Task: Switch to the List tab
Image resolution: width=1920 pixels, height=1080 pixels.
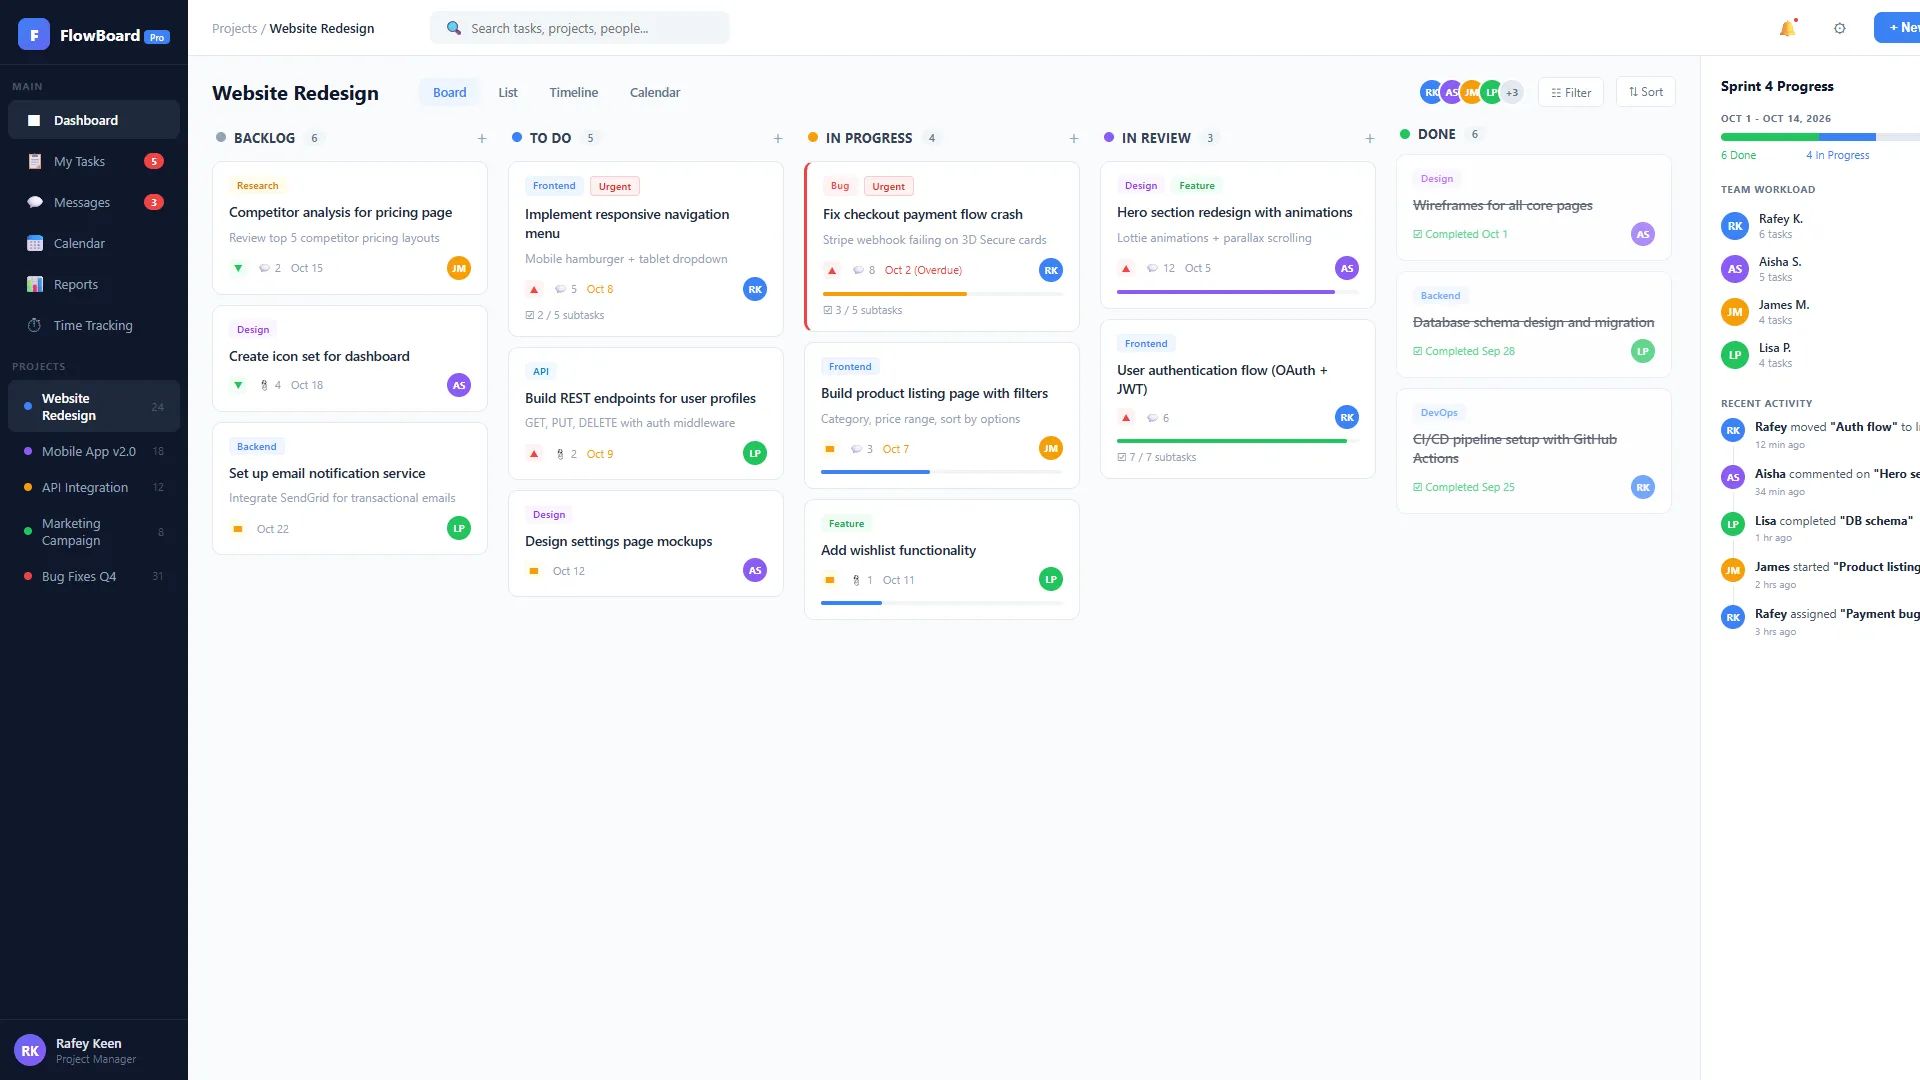Action: pos(508,92)
